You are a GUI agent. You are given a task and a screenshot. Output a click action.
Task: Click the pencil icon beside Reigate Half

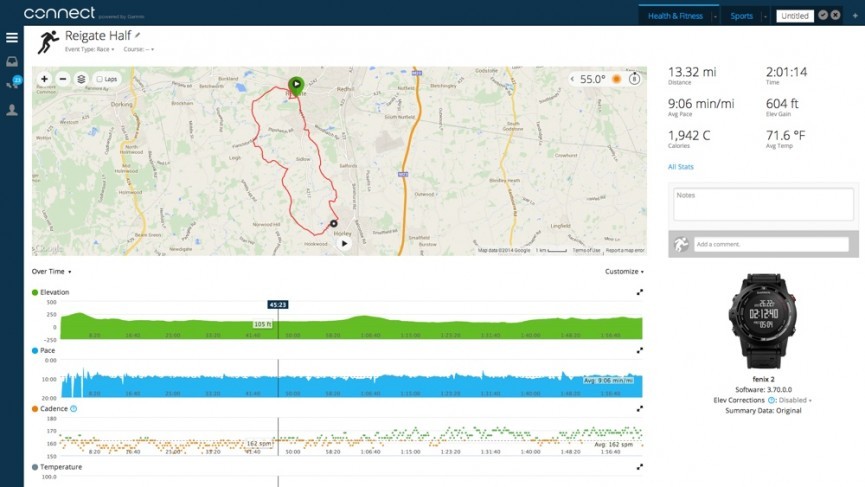(138, 35)
